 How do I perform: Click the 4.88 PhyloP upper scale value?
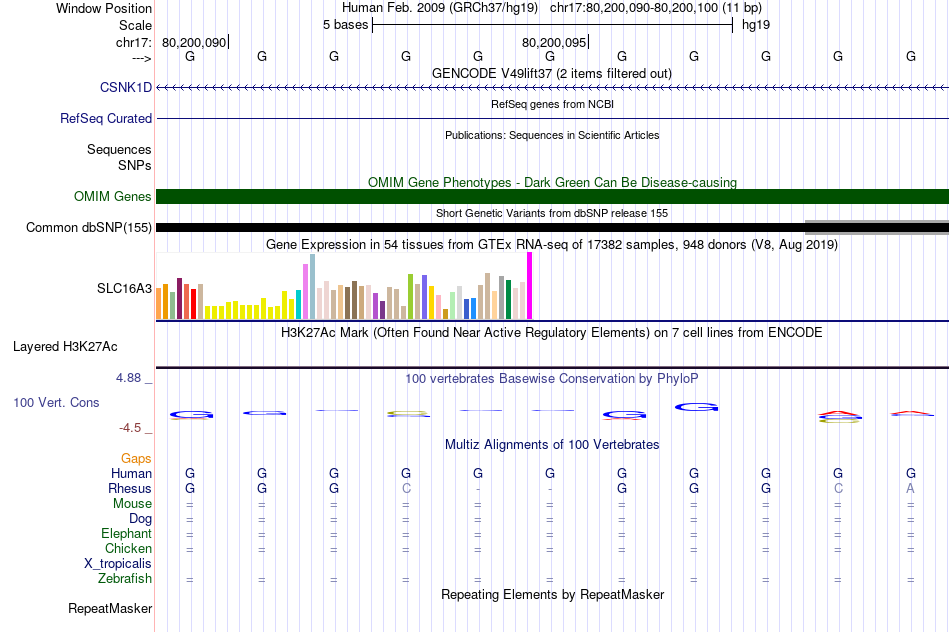point(128,378)
